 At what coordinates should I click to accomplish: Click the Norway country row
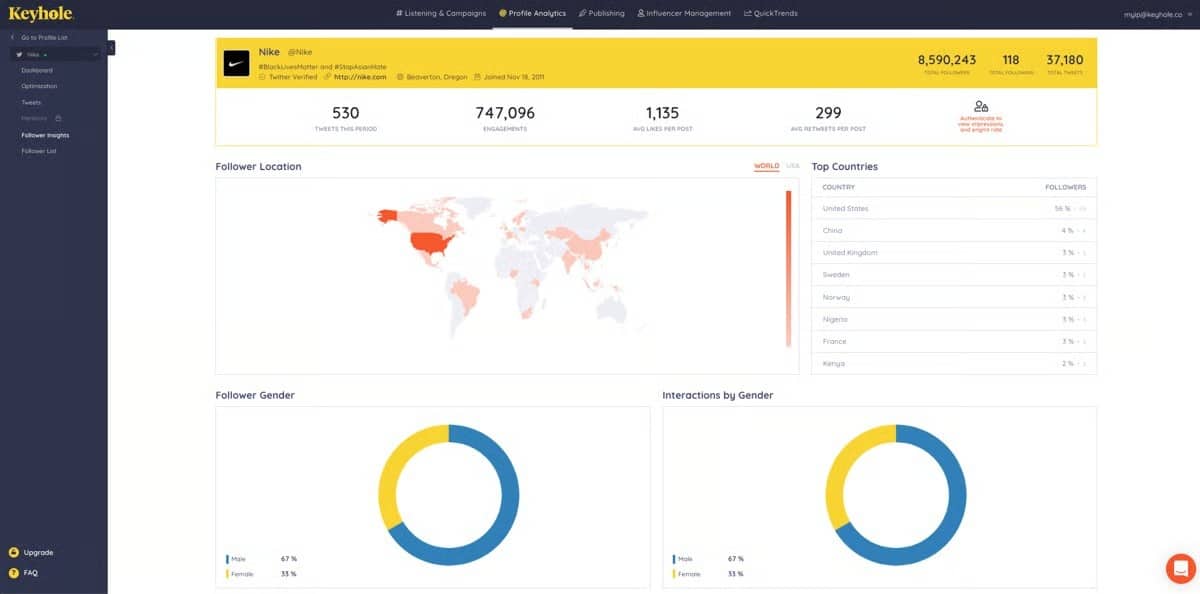tap(954, 297)
